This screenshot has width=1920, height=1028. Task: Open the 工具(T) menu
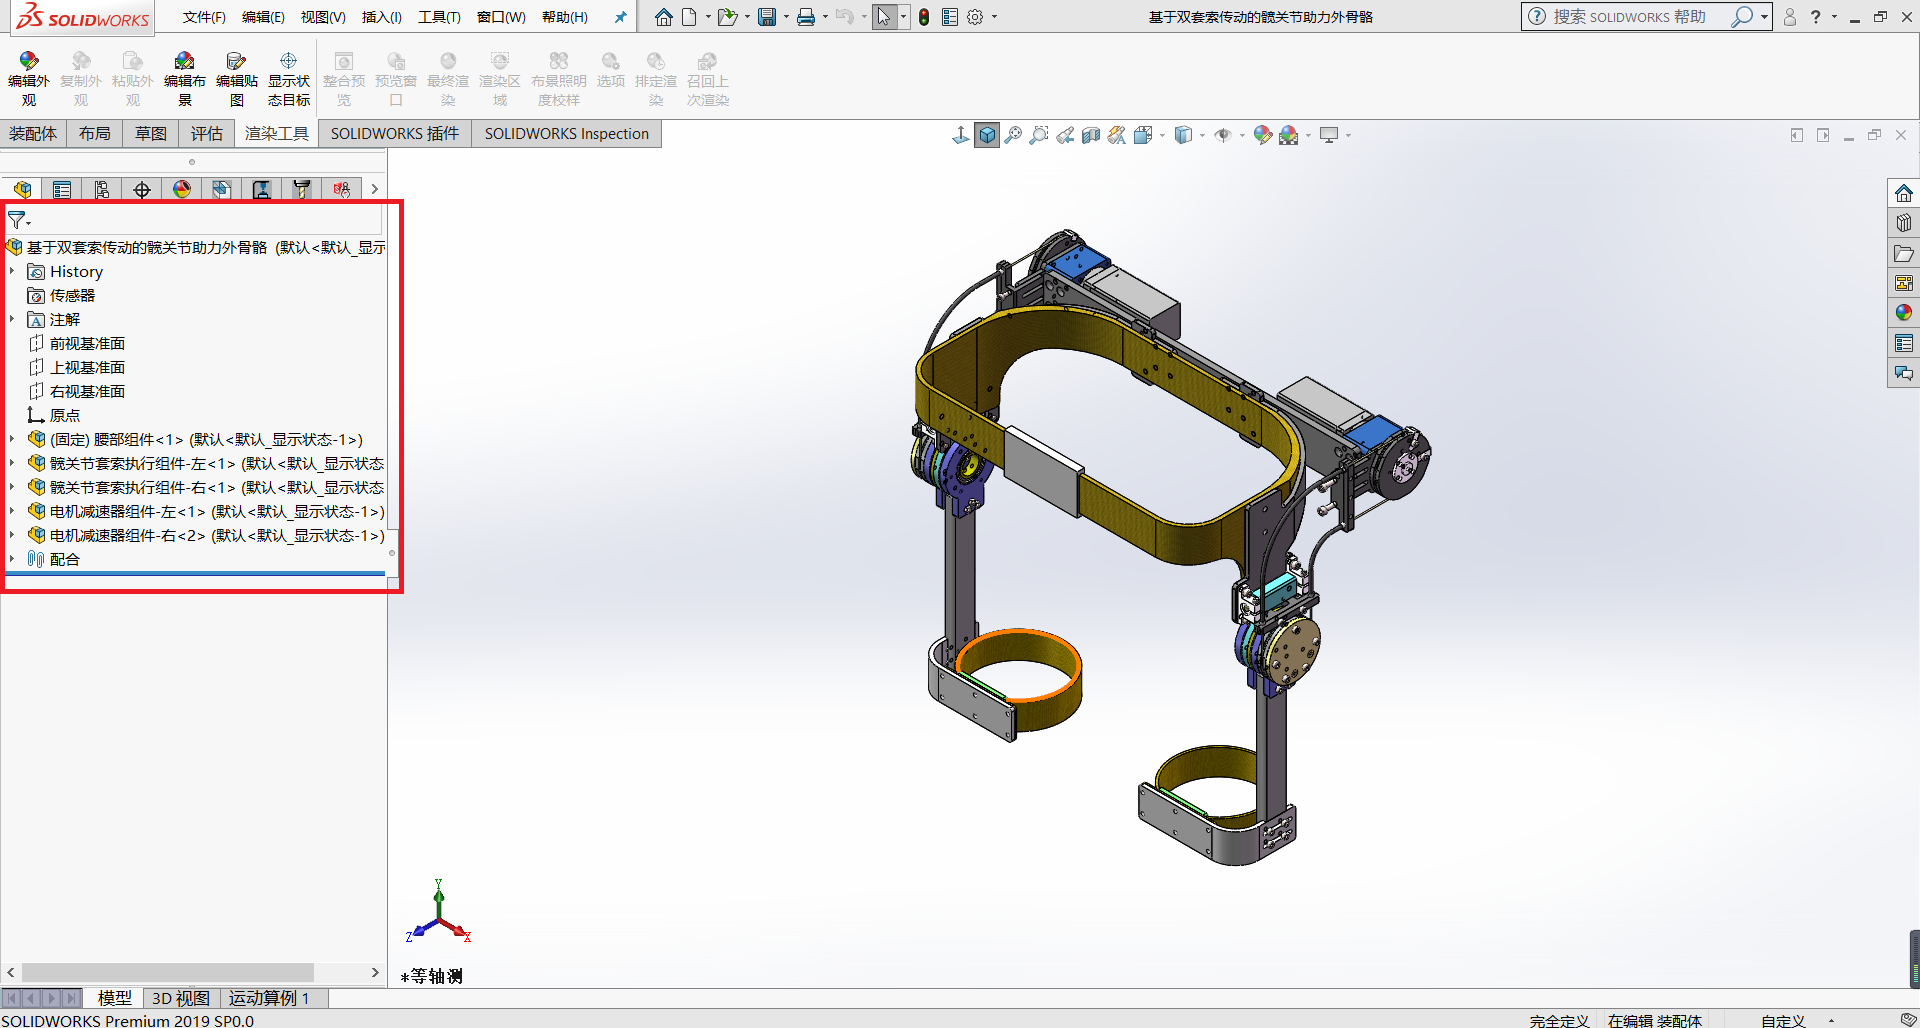(x=439, y=17)
